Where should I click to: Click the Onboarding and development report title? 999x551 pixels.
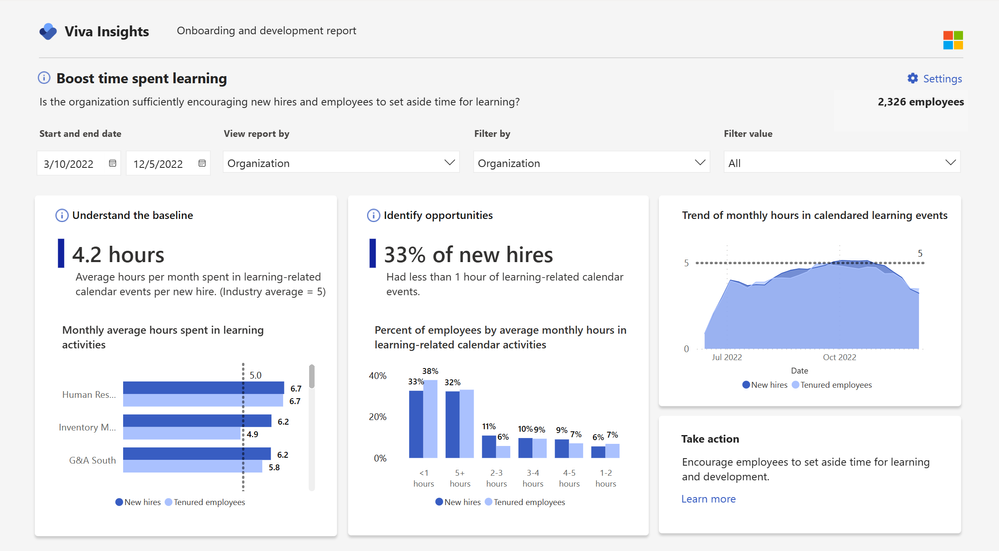pyautogui.click(x=266, y=31)
